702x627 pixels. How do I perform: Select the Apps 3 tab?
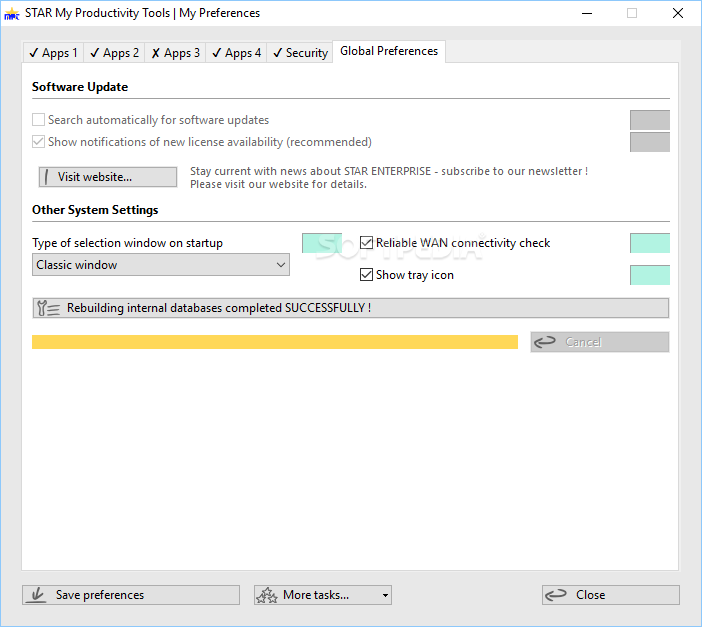click(x=175, y=53)
